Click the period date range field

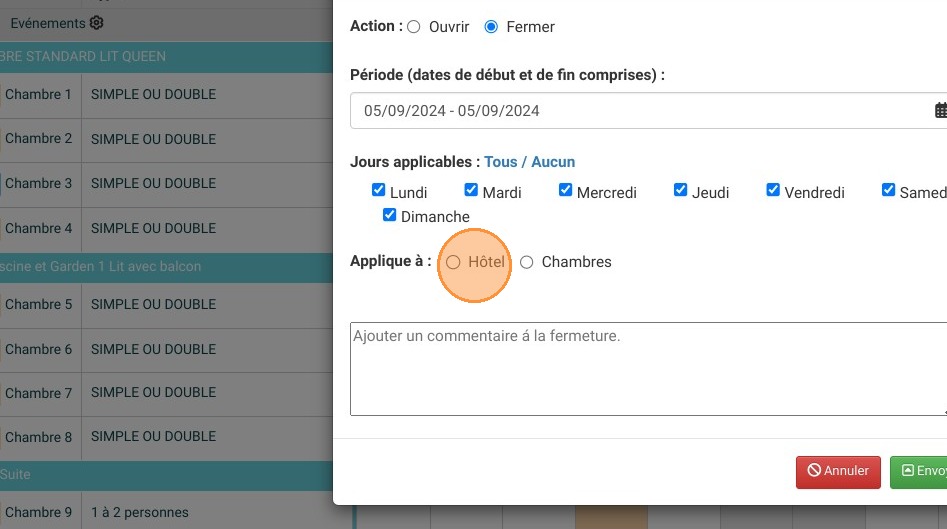click(x=648, y=111)
